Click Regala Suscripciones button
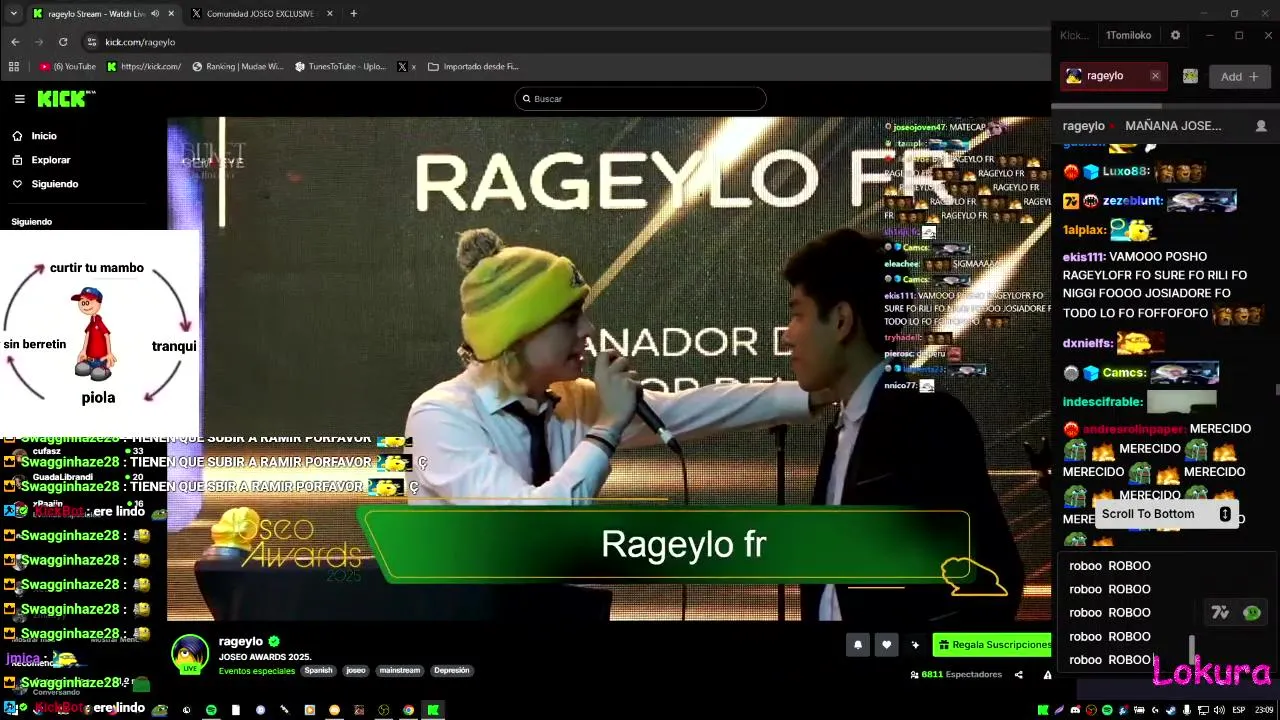Viewport: 1280px width, 720px height. (992, 645)
